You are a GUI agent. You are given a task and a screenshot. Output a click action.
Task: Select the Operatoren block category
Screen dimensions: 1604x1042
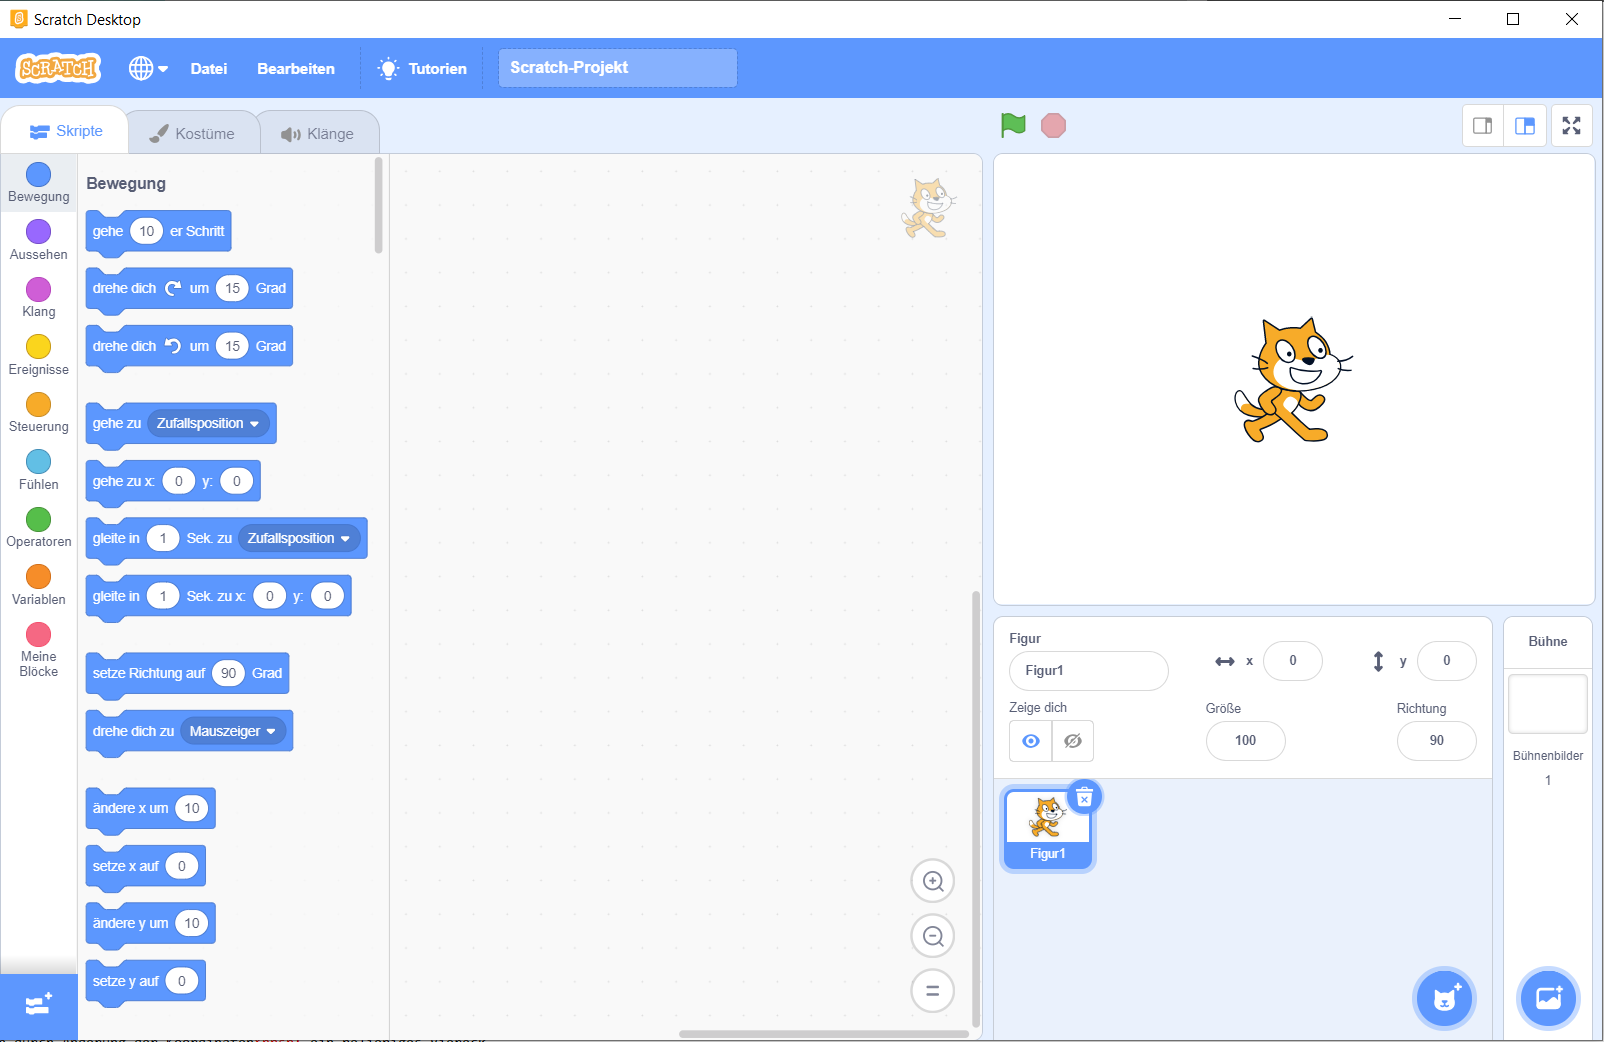(39, 527)
